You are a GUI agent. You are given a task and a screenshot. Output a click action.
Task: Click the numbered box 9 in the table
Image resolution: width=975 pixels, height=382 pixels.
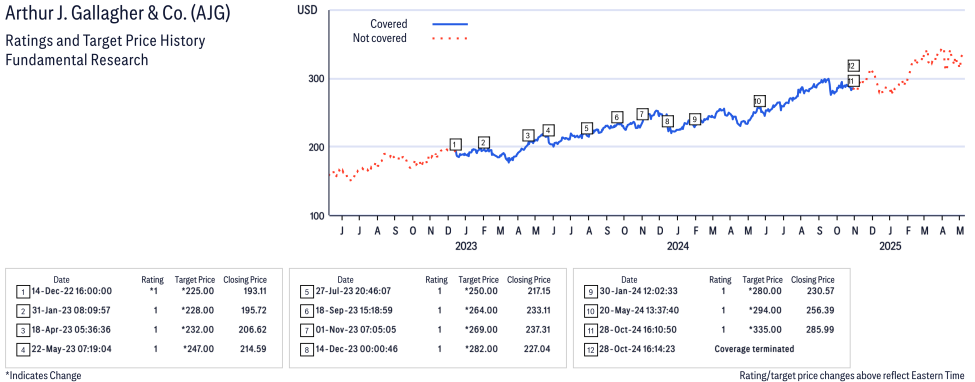(591, 291)
